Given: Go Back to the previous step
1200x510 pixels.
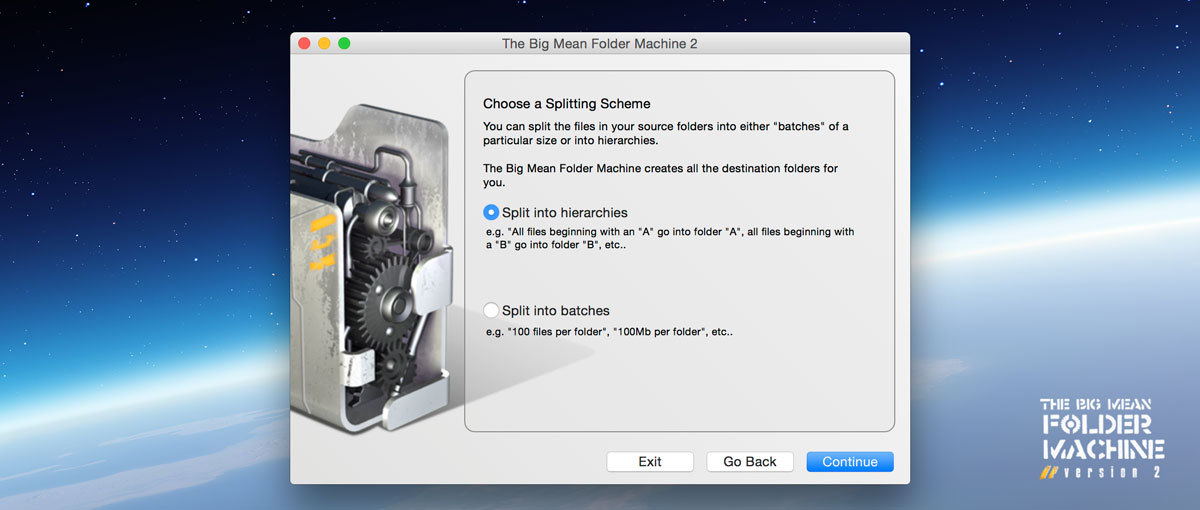Looking at the screenshot, I should pos(750,462).
